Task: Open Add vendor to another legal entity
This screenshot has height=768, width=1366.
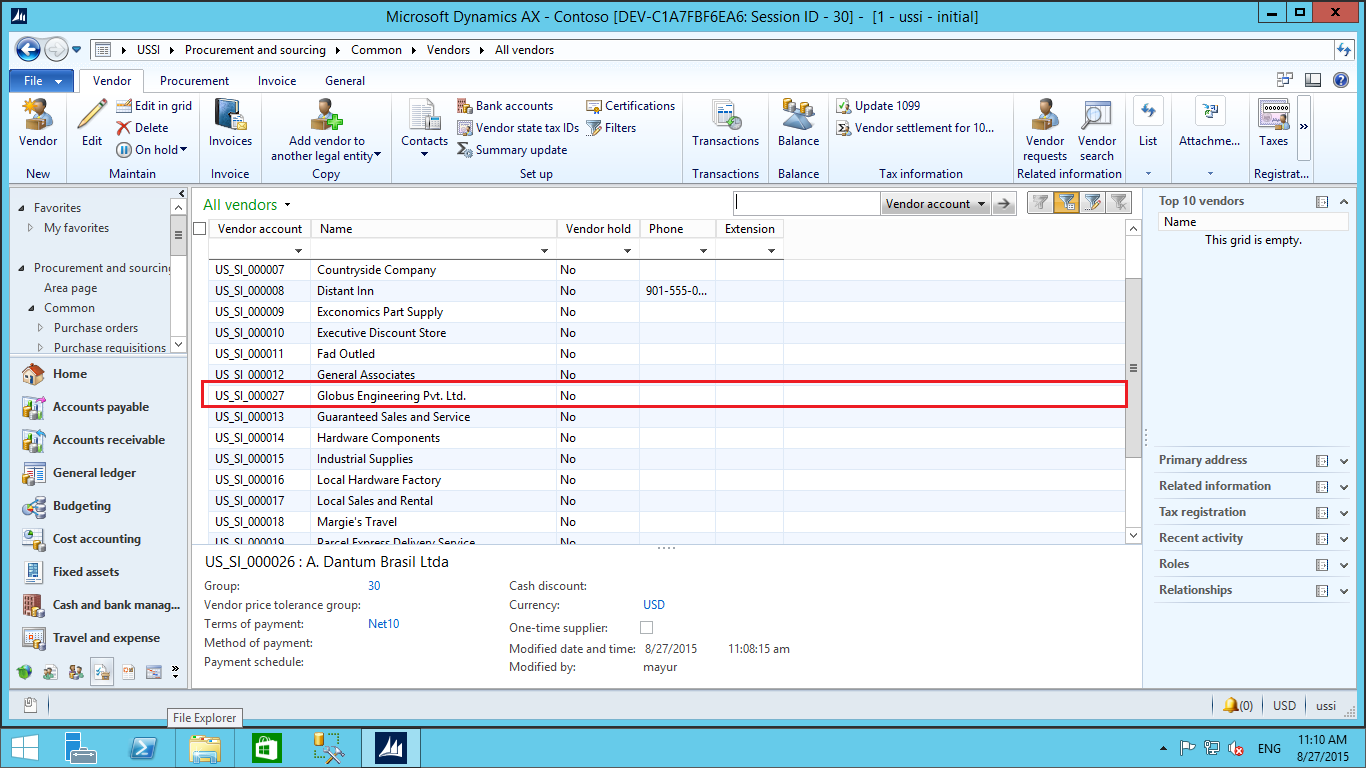Action: pyautogui.click(x=326, y=128)
